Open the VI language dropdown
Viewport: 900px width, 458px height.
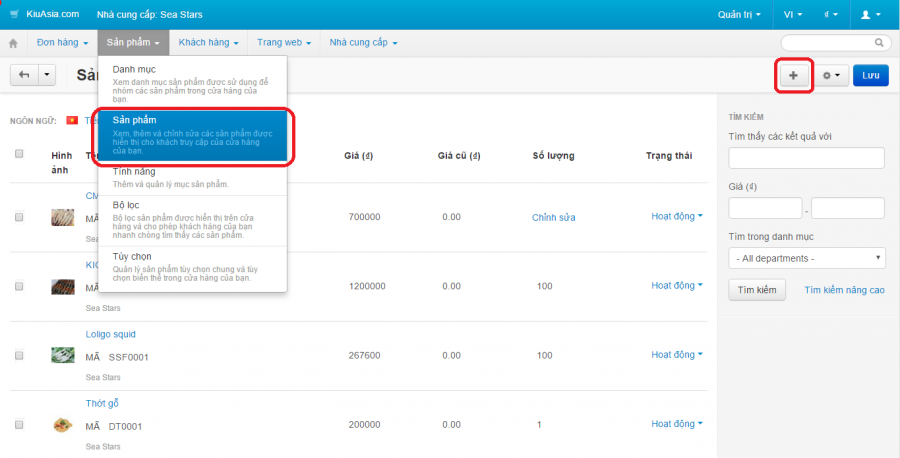click(x=793, y=14)
